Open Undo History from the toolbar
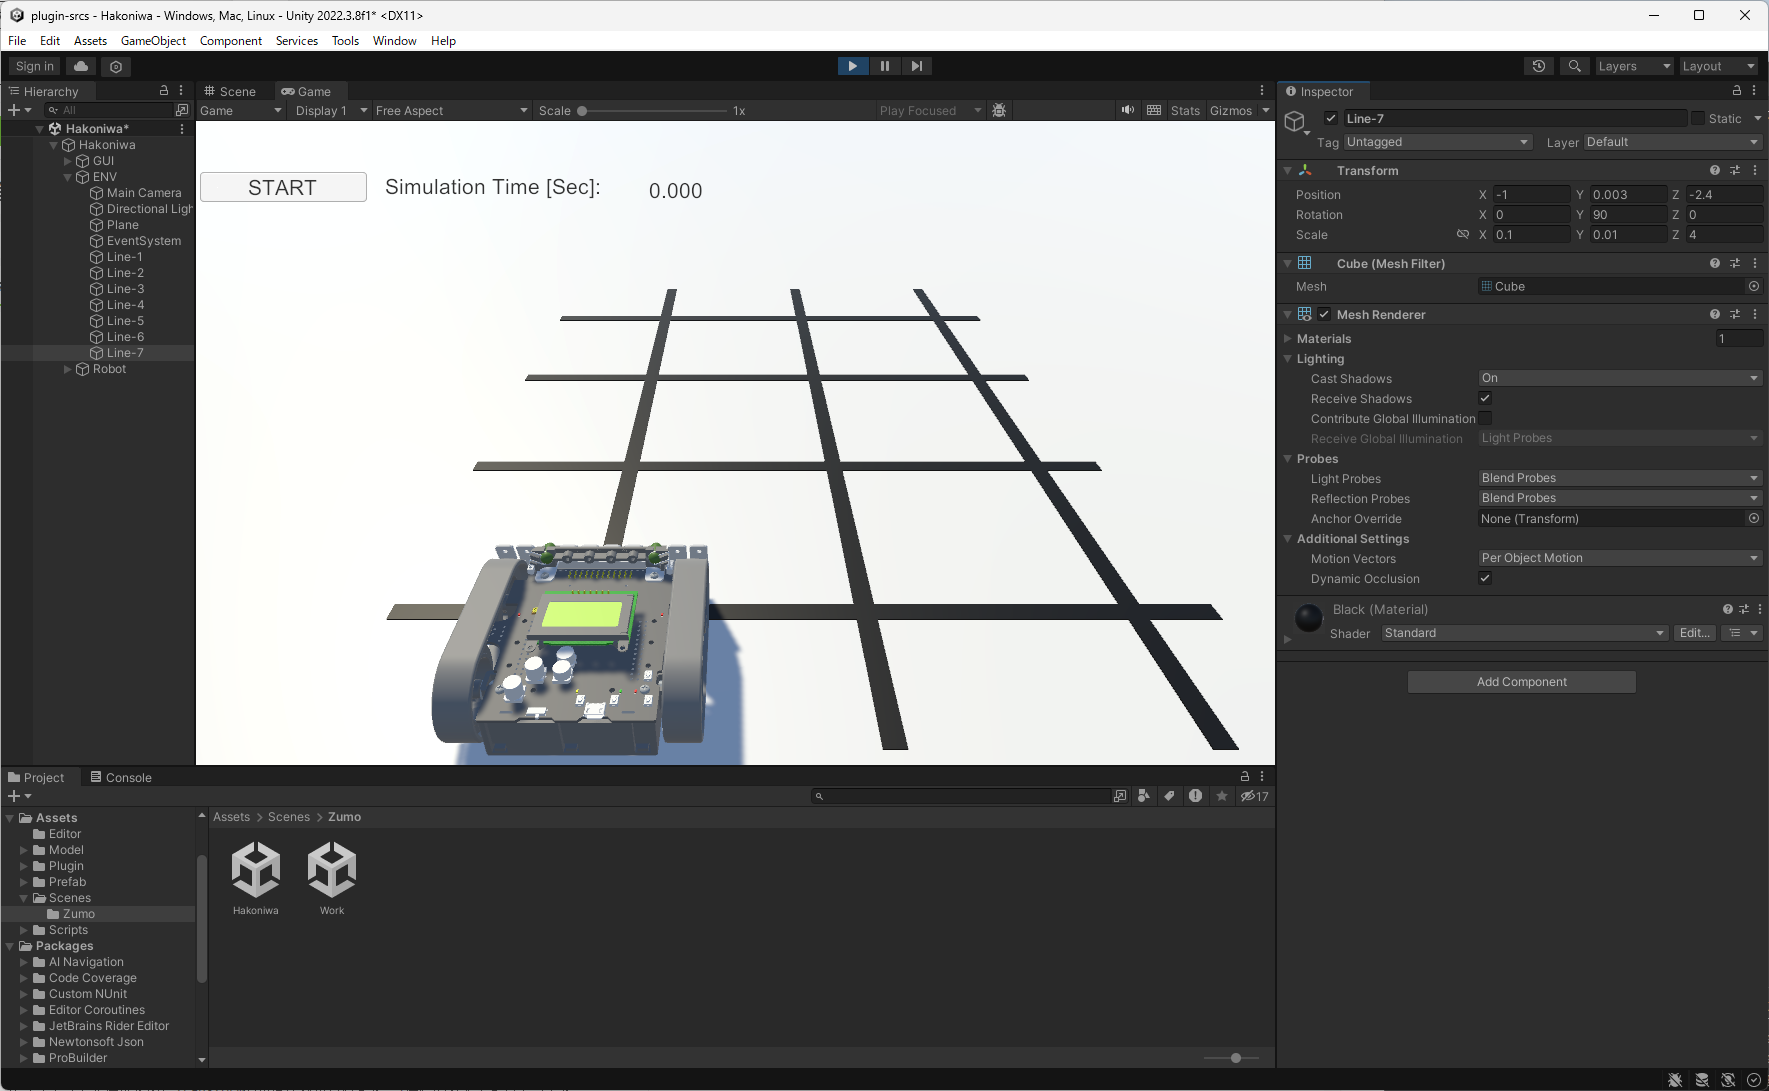 pyautogui.click(x=1539, y=66)
